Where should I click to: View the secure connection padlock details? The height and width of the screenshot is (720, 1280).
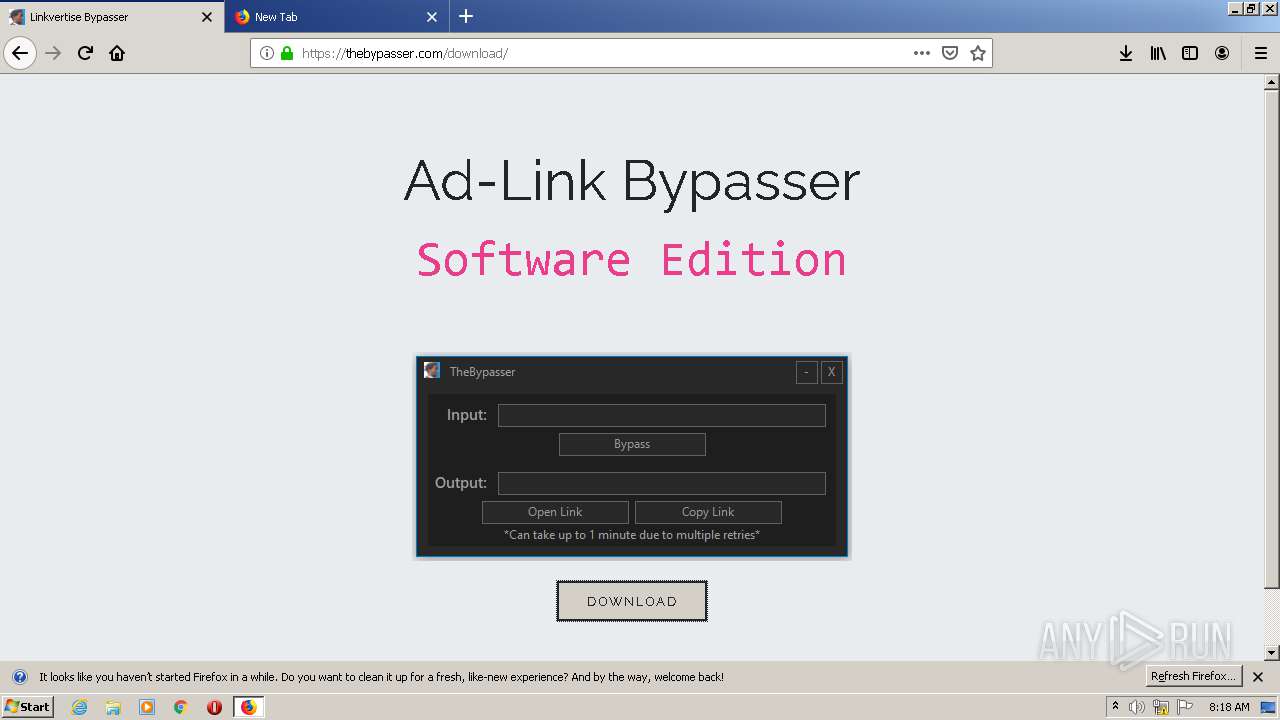click(287, 53)
